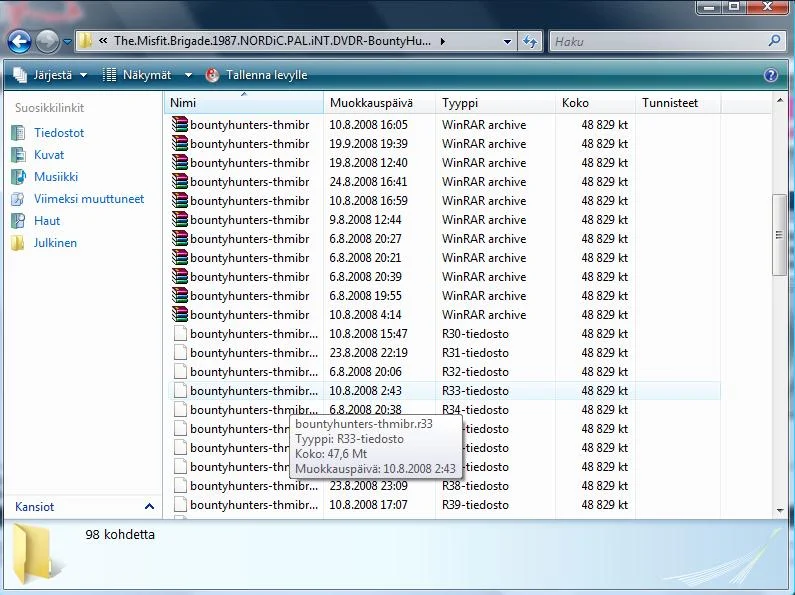Expand the Kansiot folders pane
This screenshot has height=595, width=795.
149,507
